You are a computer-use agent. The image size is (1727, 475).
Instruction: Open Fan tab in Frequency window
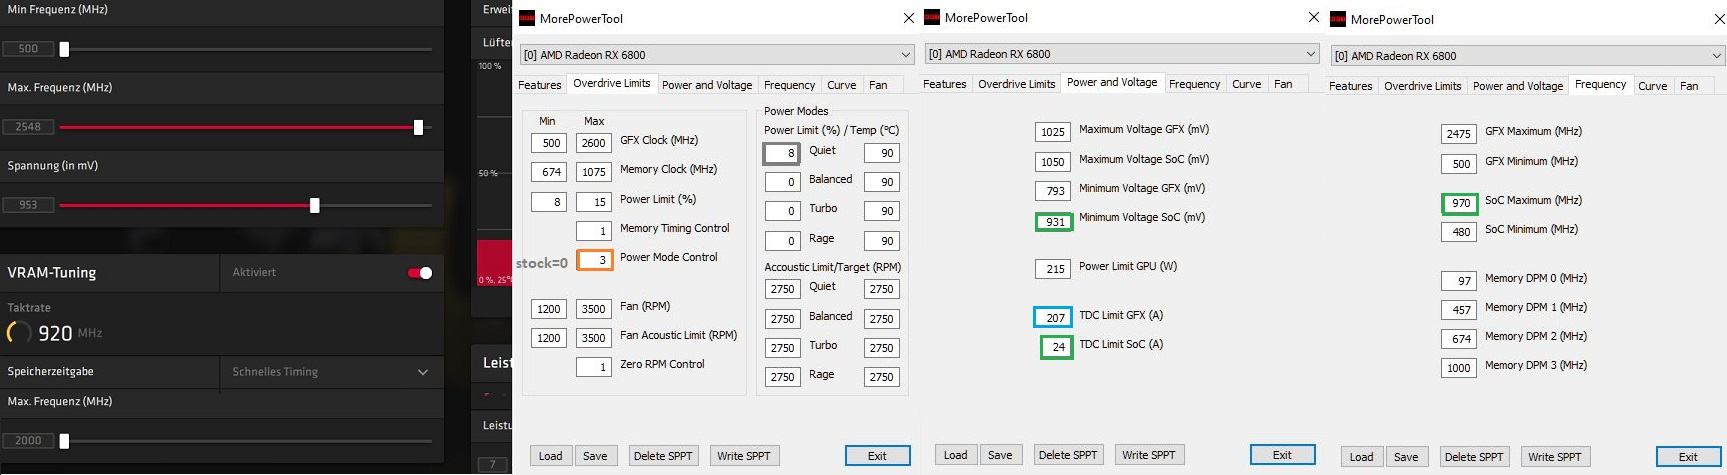click(1689, 86)
